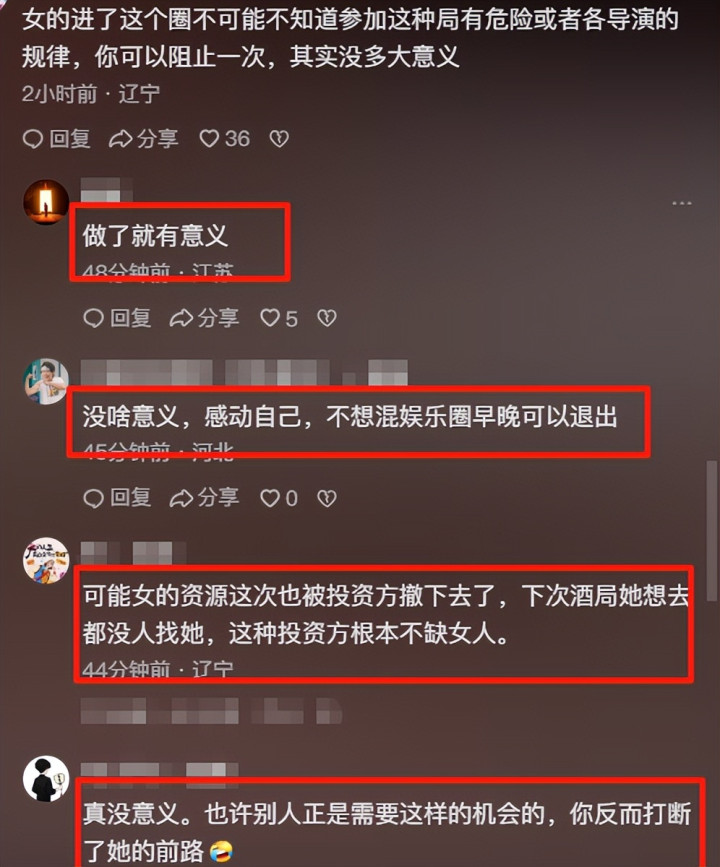Open the cartoon avatar of the 投资方 commenter
This screenshot has width=720, height=867.
click(x=46, y=560)
